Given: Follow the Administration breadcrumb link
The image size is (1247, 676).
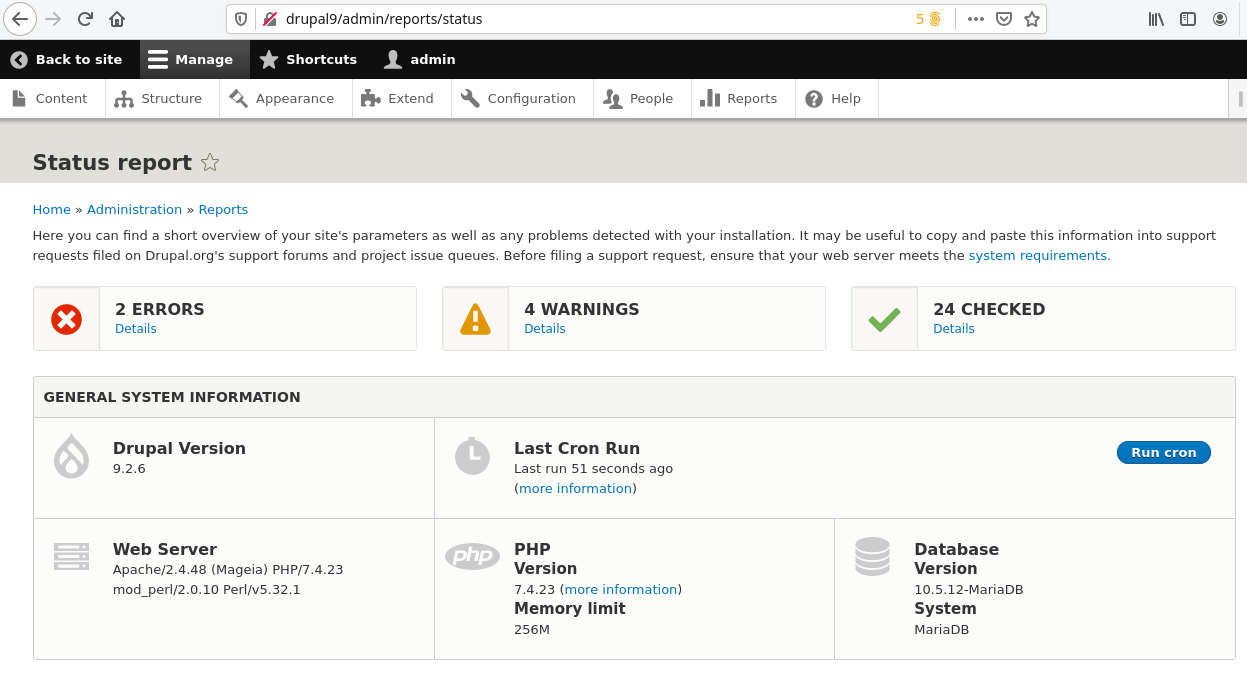Looking at the screenshot, I should pyautogui.click(x=134, y=209).
